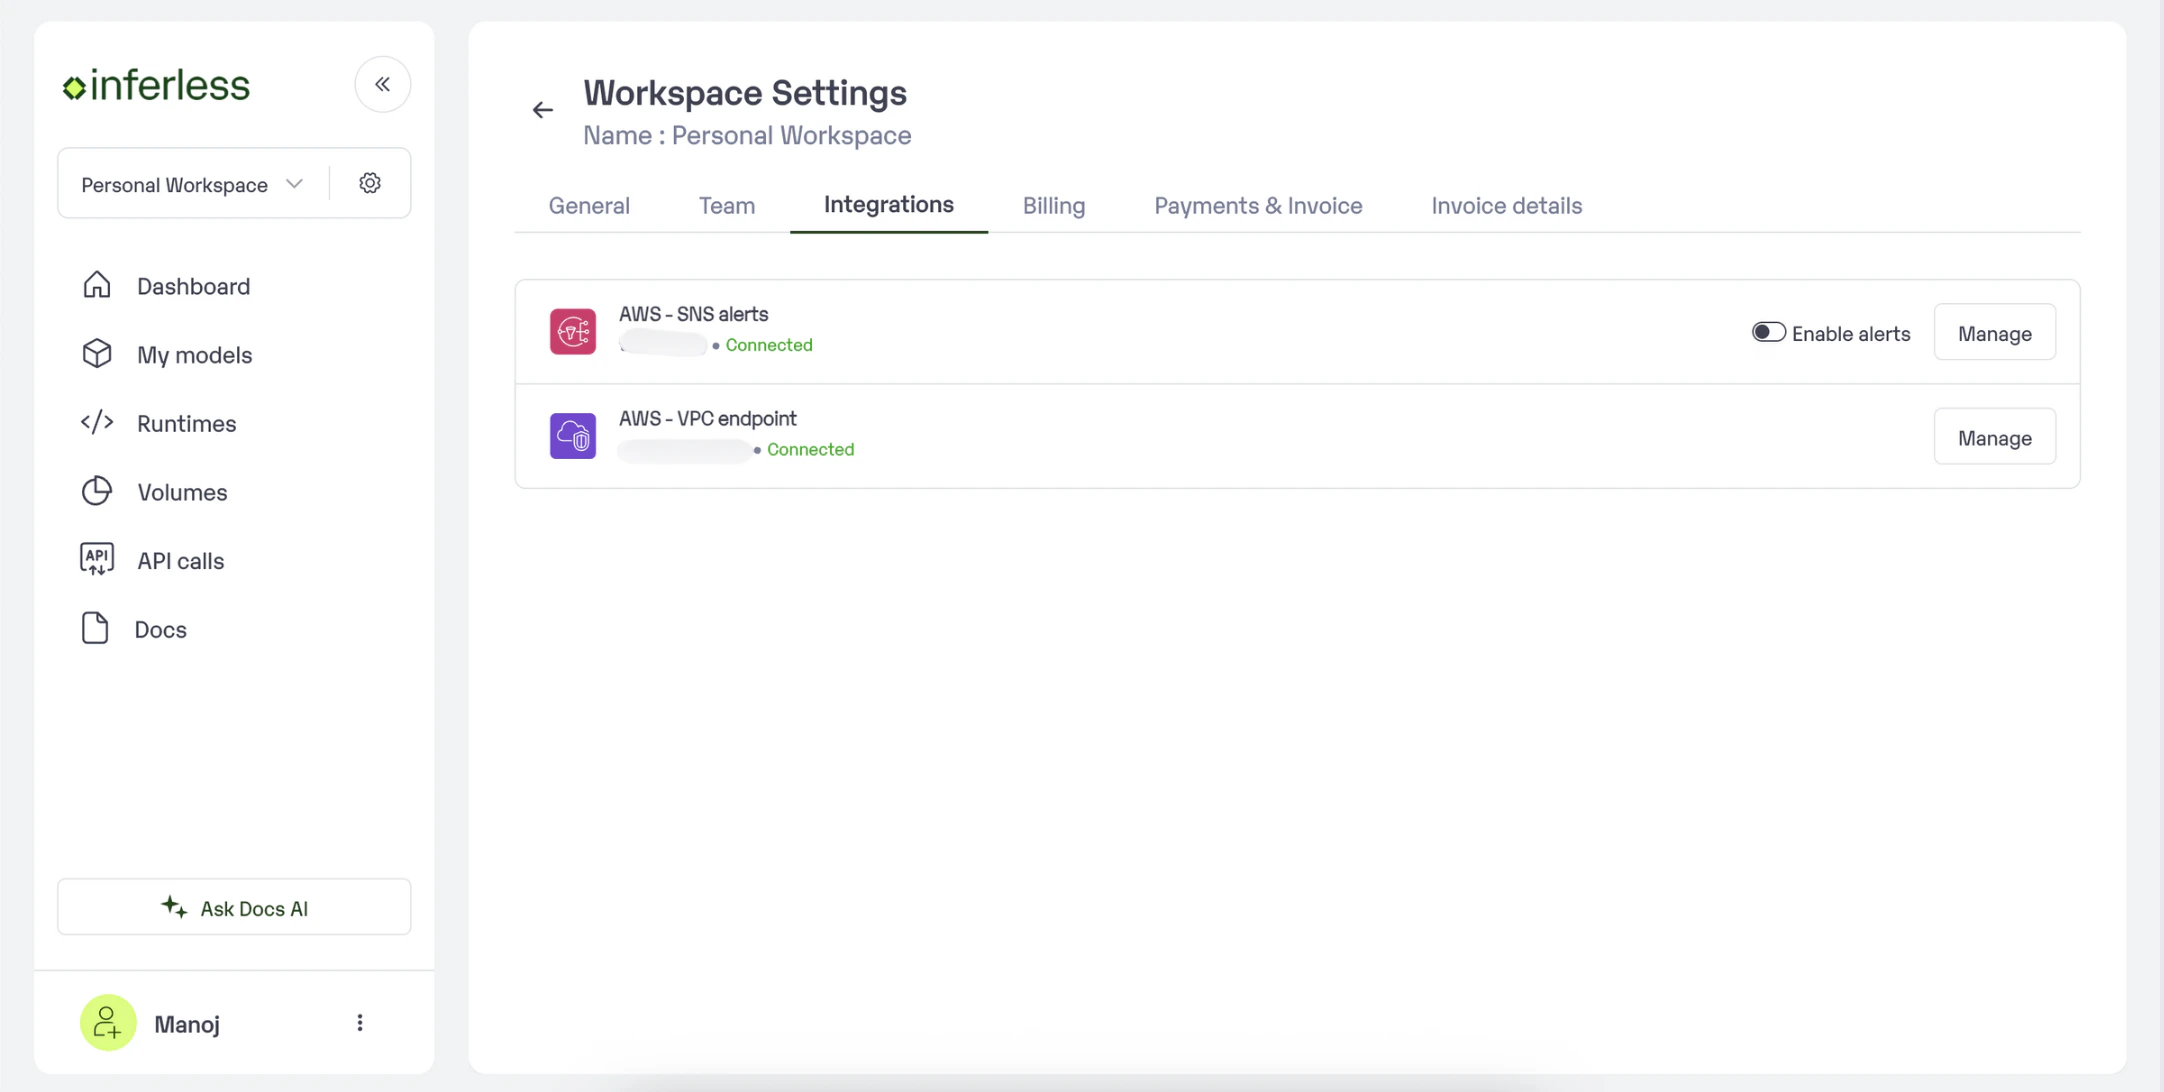Go back using the left arrow
The height and width of the screenshot is (1092, 2164).
(542, 110)
